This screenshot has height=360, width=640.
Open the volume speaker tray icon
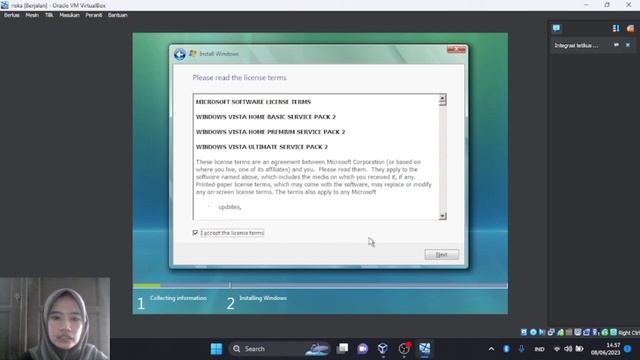point(568,349)
